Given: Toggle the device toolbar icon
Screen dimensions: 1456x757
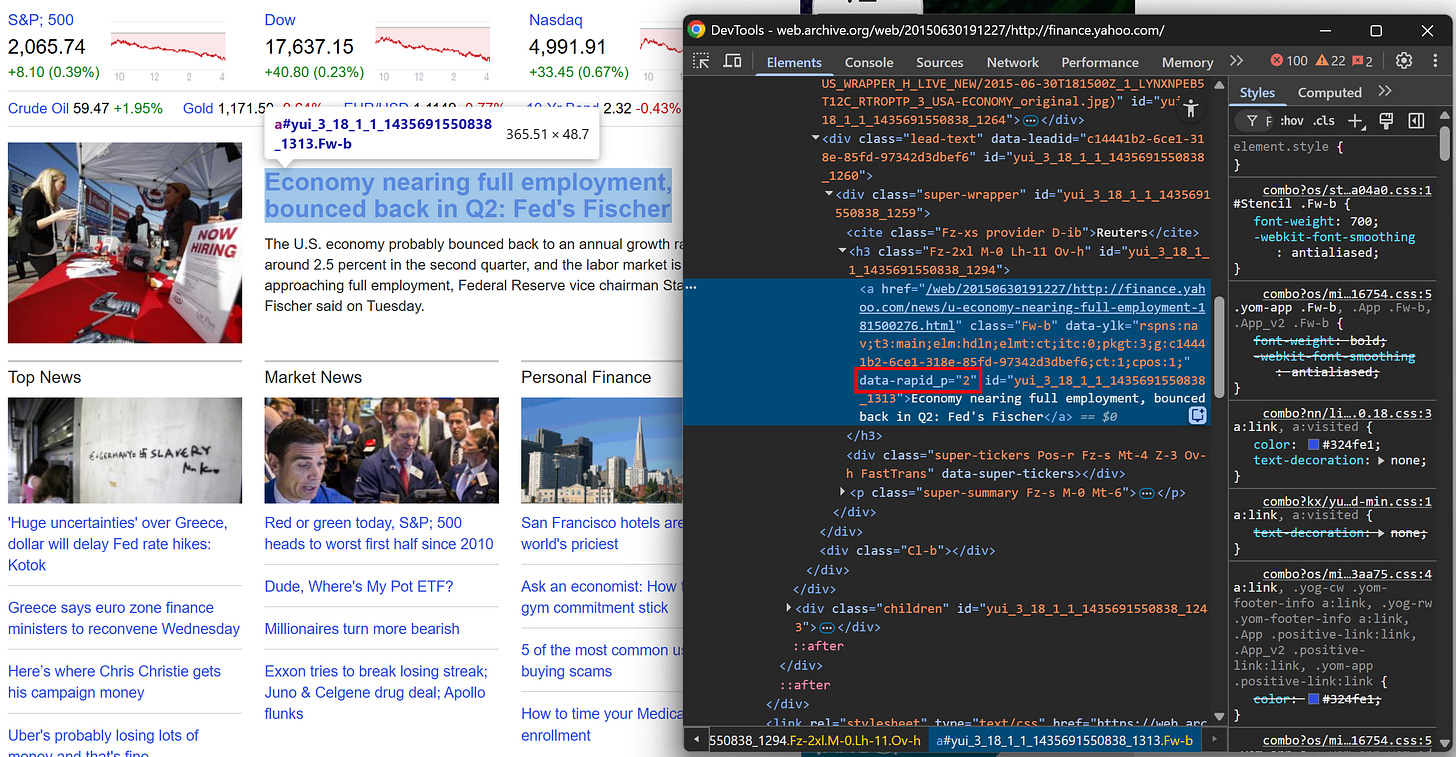Looking at the screenshot, I should (x=731, y=61).
